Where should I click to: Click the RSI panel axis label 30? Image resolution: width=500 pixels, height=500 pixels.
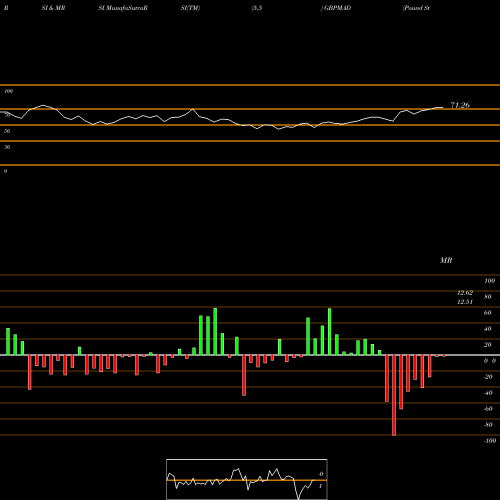click(7, 147)
